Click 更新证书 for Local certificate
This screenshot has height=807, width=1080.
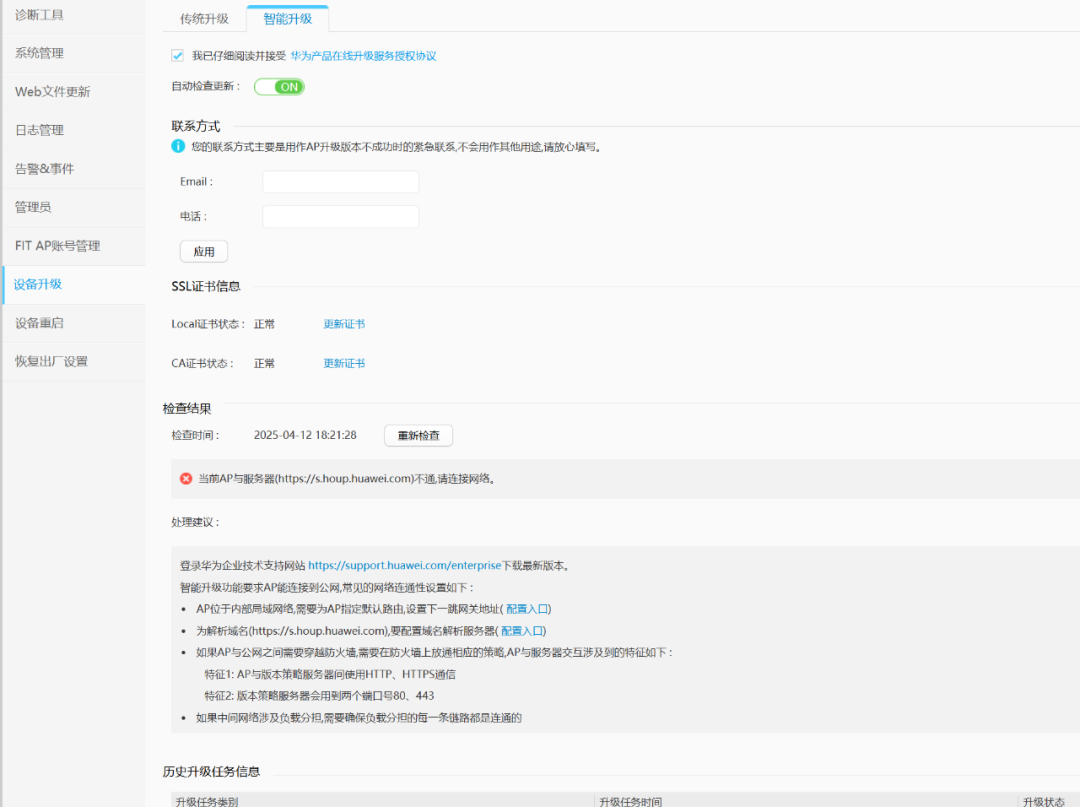click(x=344, y=324)
